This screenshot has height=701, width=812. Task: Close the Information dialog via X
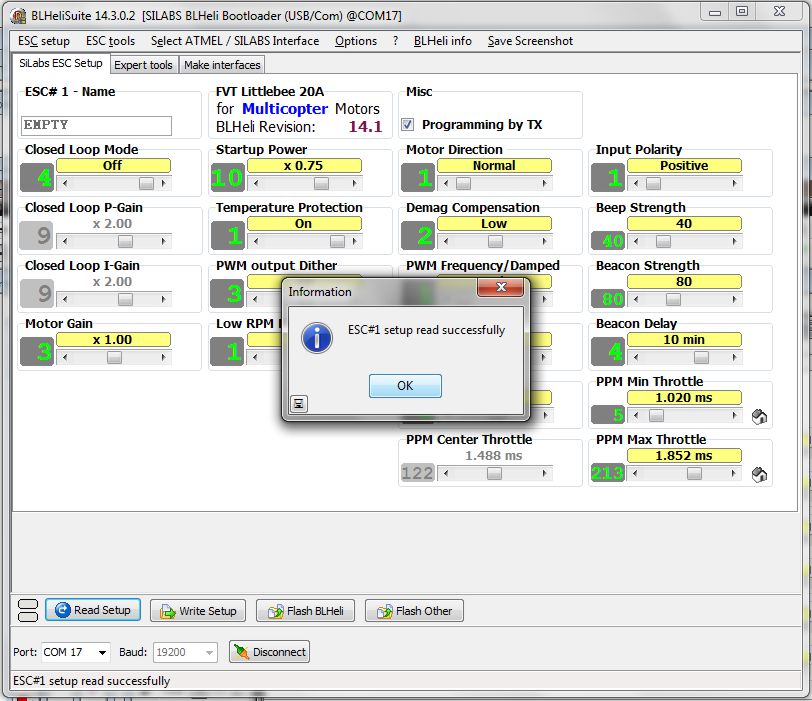coord(500,287)
